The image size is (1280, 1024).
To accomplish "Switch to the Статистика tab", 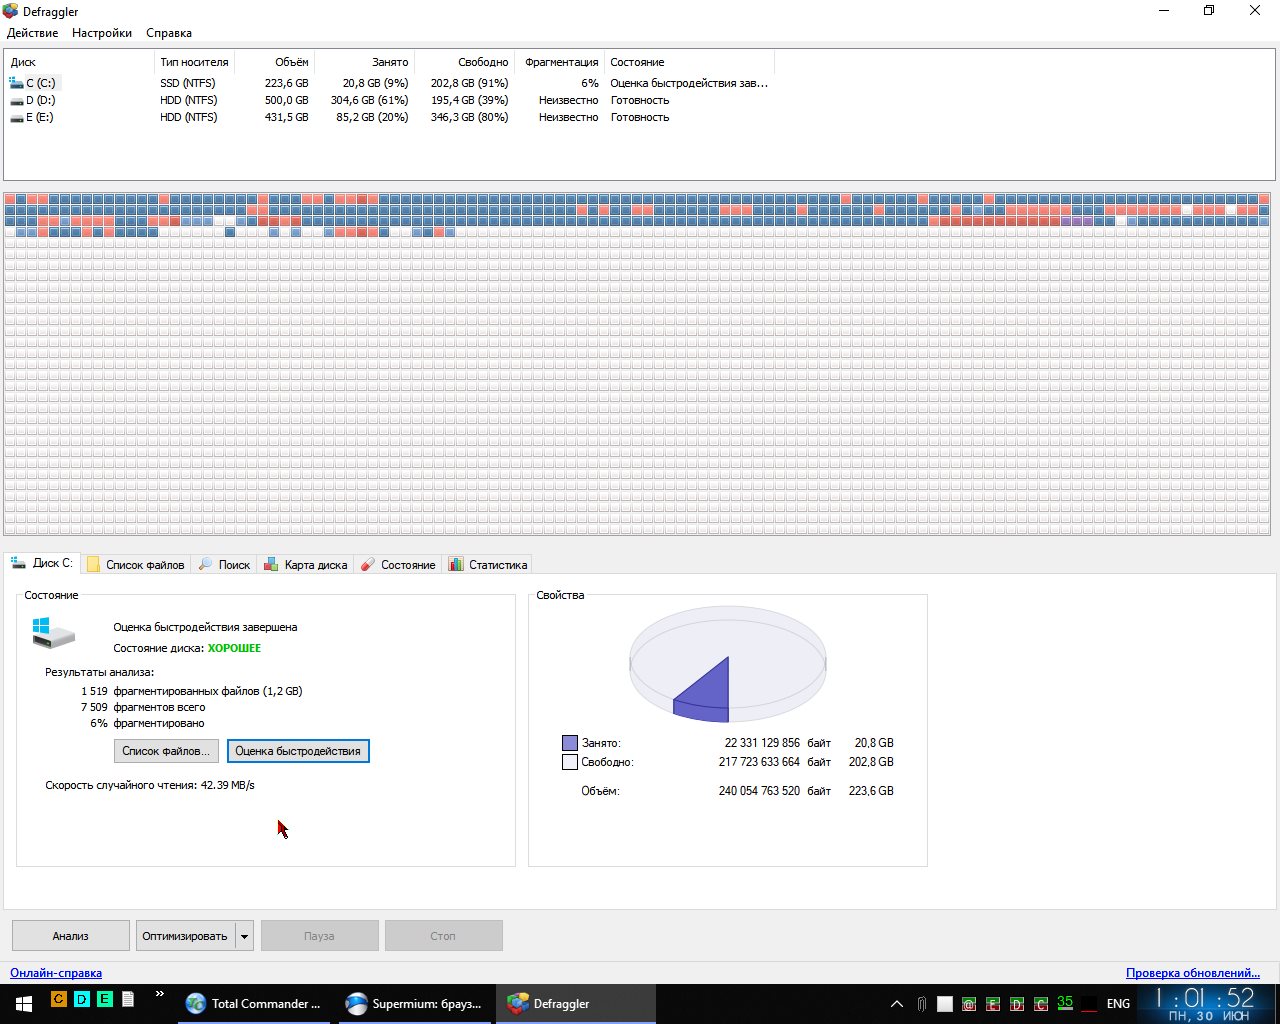I will 487,565.
